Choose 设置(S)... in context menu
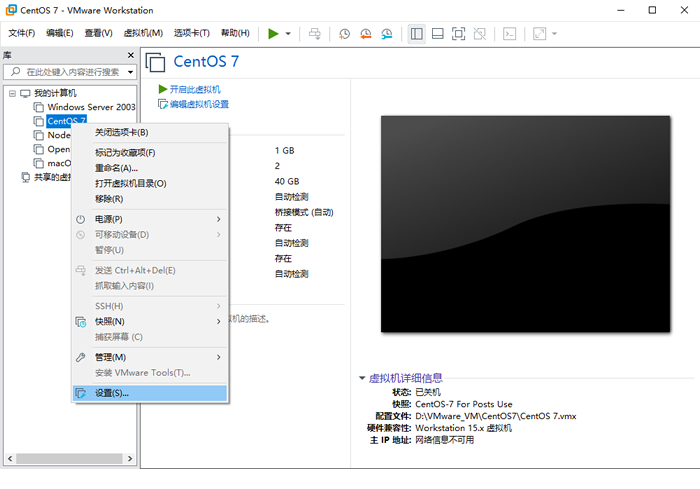The height and width of the screenshot is (489, 700). [x=150, y=393]
